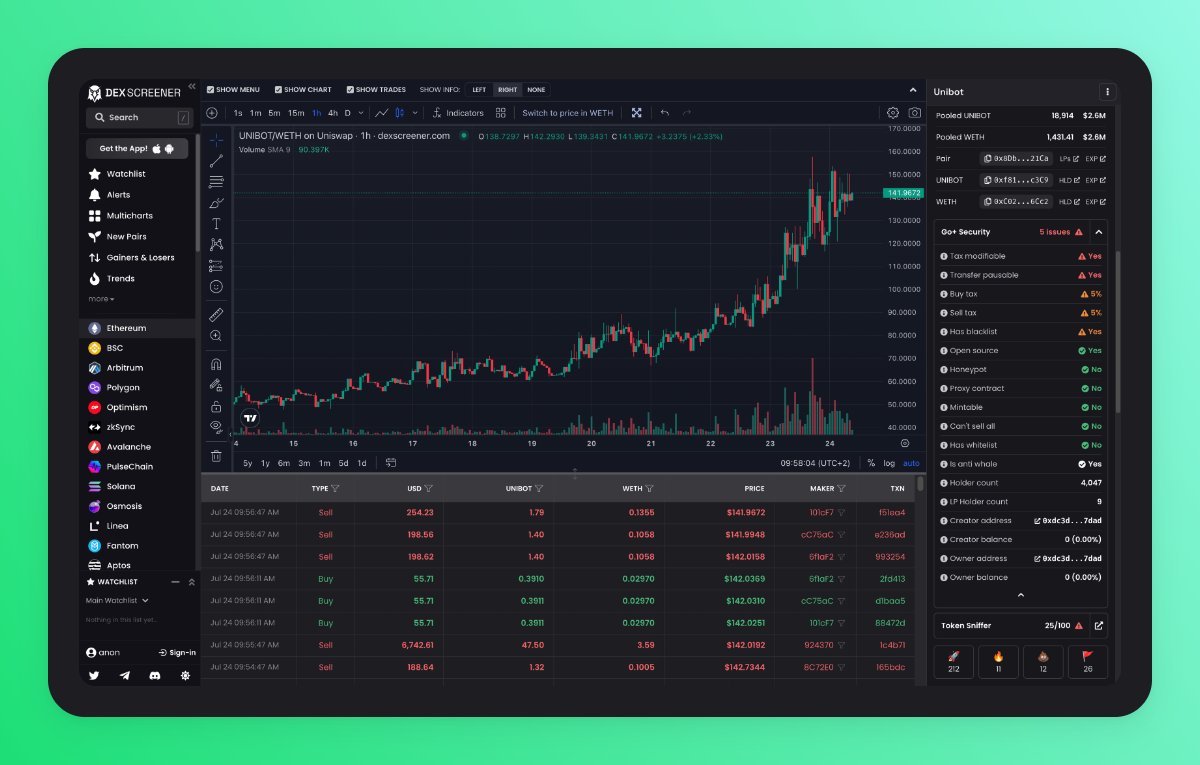The width and height of the screenshot is (1200, 765).
Task: Collapse the Go+ Security section
Action: pyautogui.click(x=1098, y=232)
